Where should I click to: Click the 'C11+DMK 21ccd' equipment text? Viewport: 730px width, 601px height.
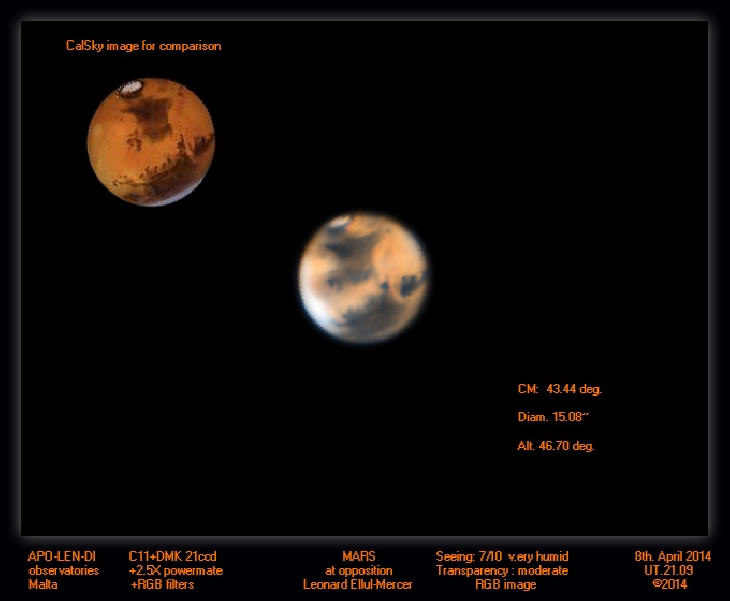coord(172,556)
